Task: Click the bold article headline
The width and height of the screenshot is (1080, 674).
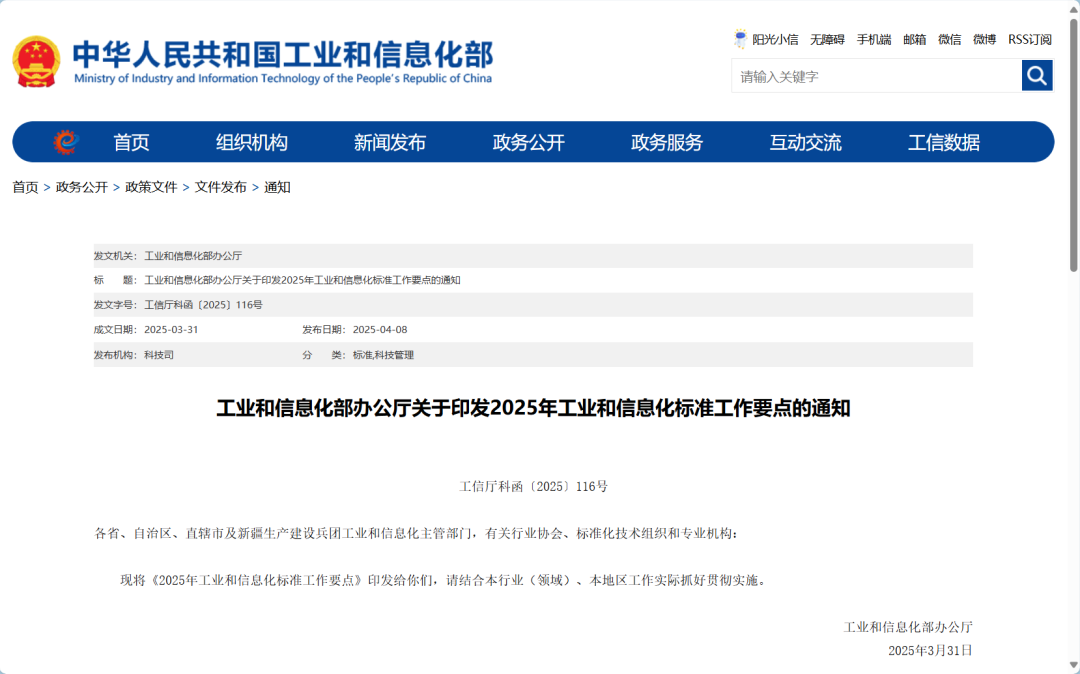Action: pyautogui.click(x=533, y=408)
